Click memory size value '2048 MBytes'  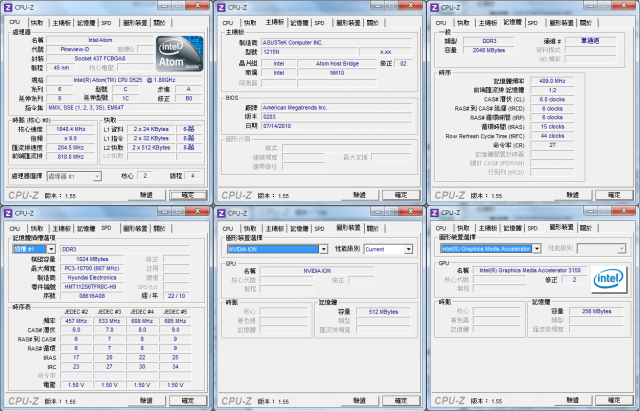coord(489,50)
